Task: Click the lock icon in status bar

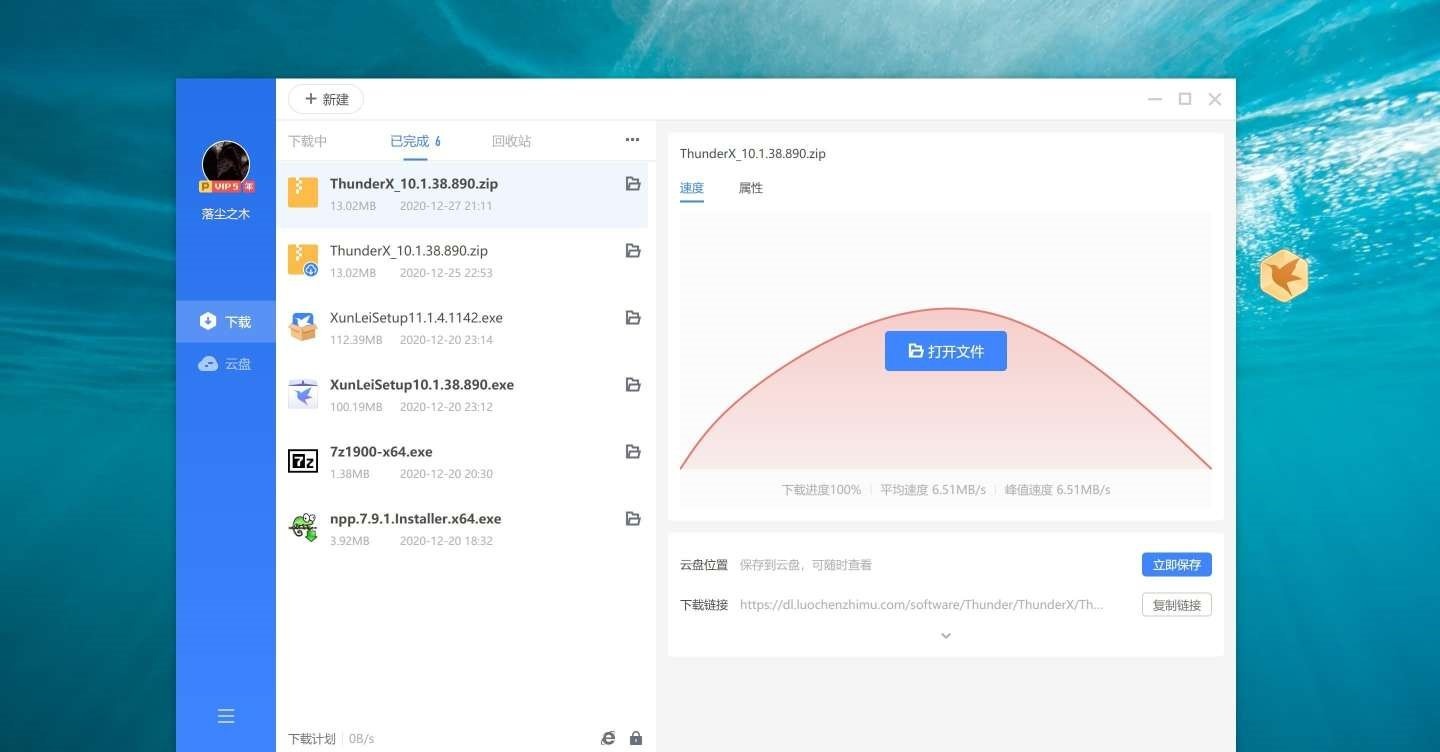Action: pos(636,738)
